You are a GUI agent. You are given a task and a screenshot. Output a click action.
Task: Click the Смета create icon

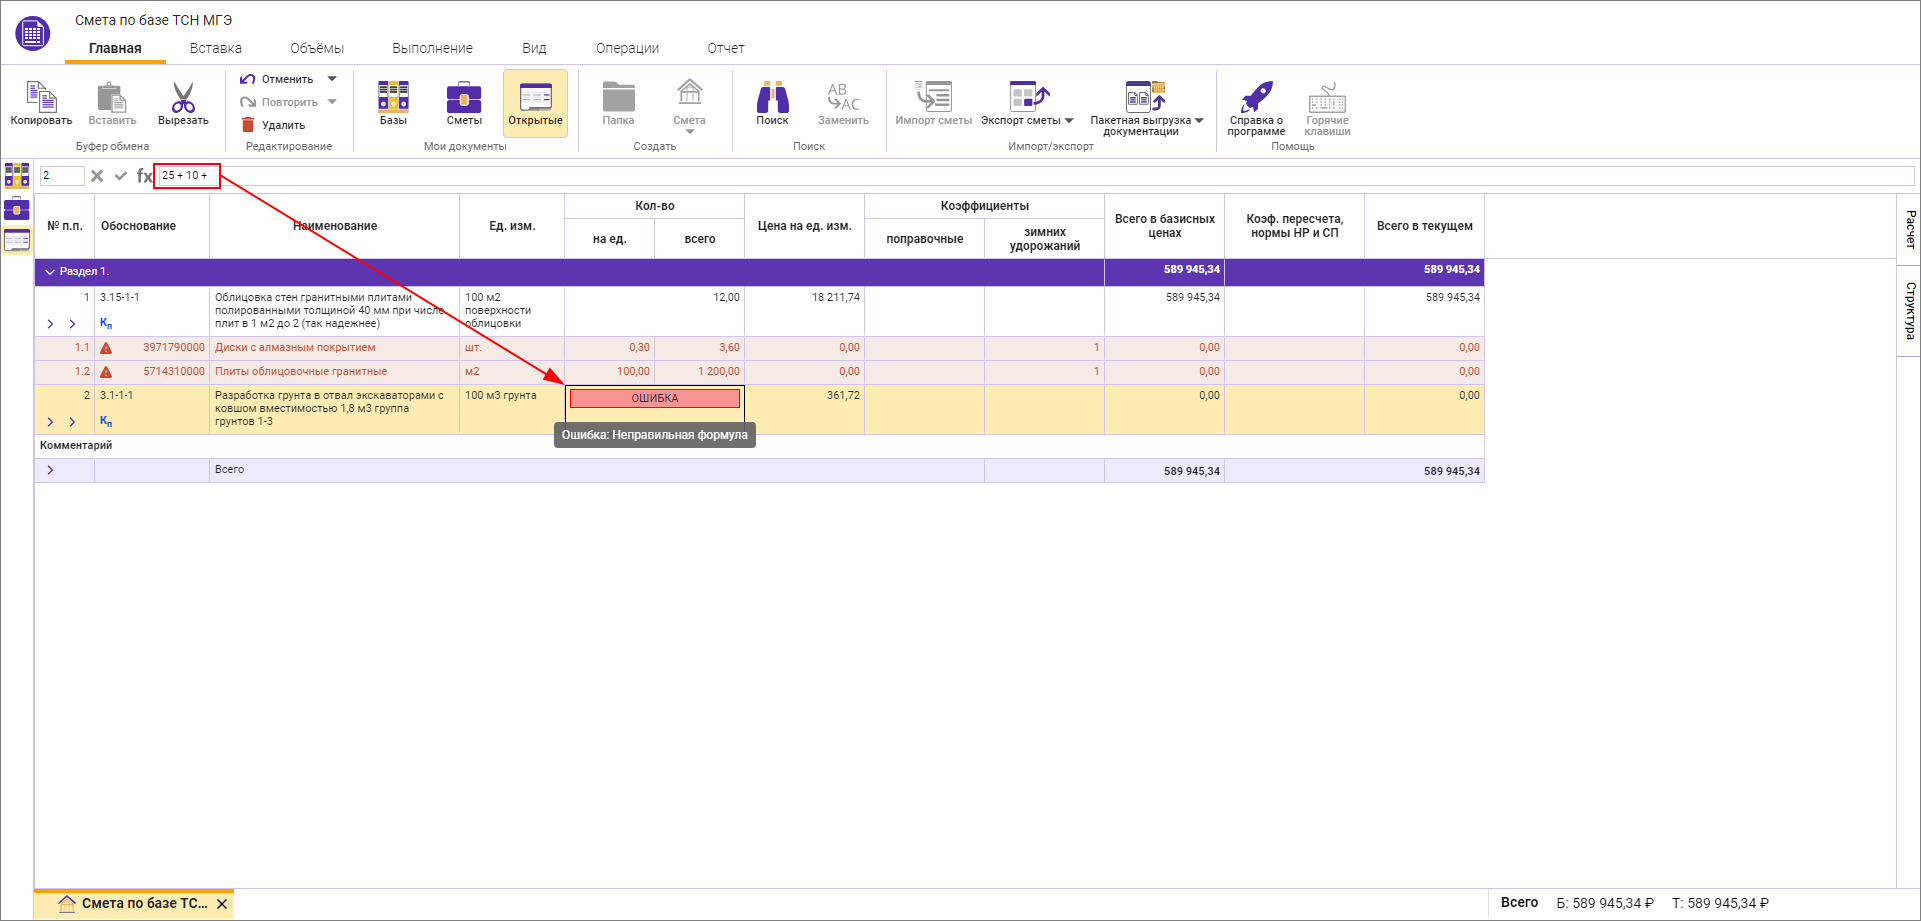(x=689, y=93)
